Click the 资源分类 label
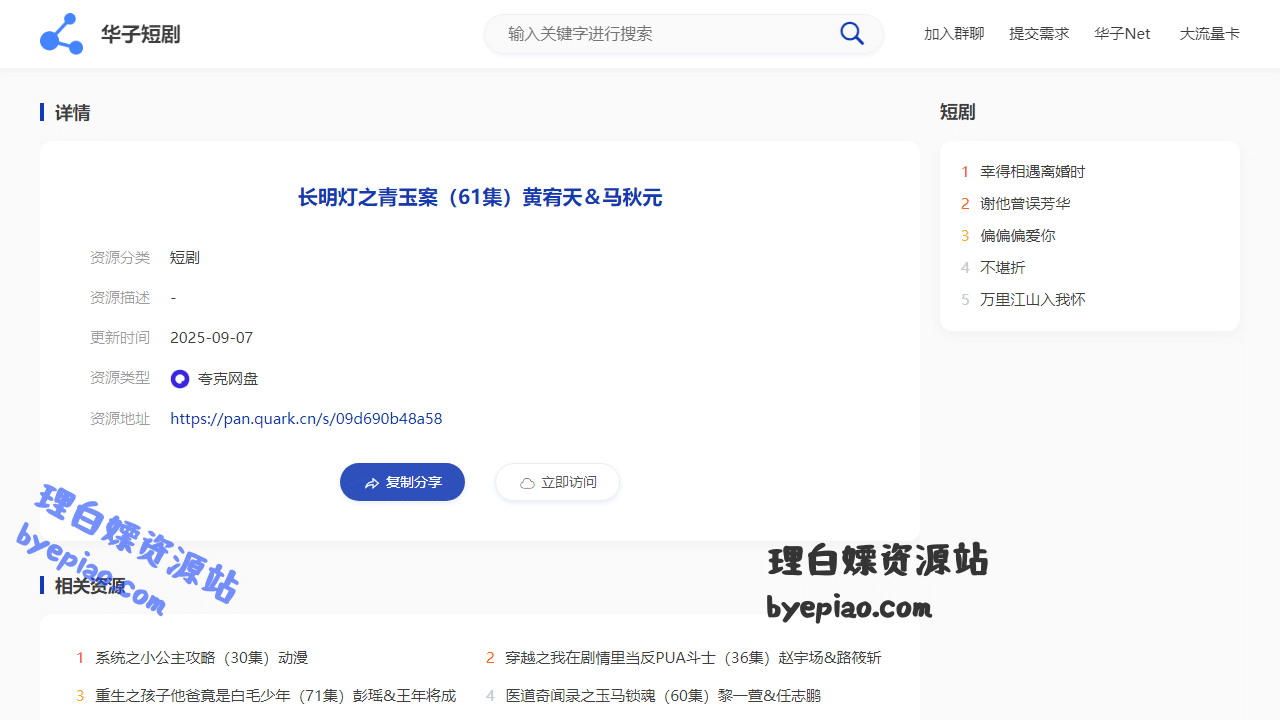This screenshot has height=720, width=1280. point(120,258)
